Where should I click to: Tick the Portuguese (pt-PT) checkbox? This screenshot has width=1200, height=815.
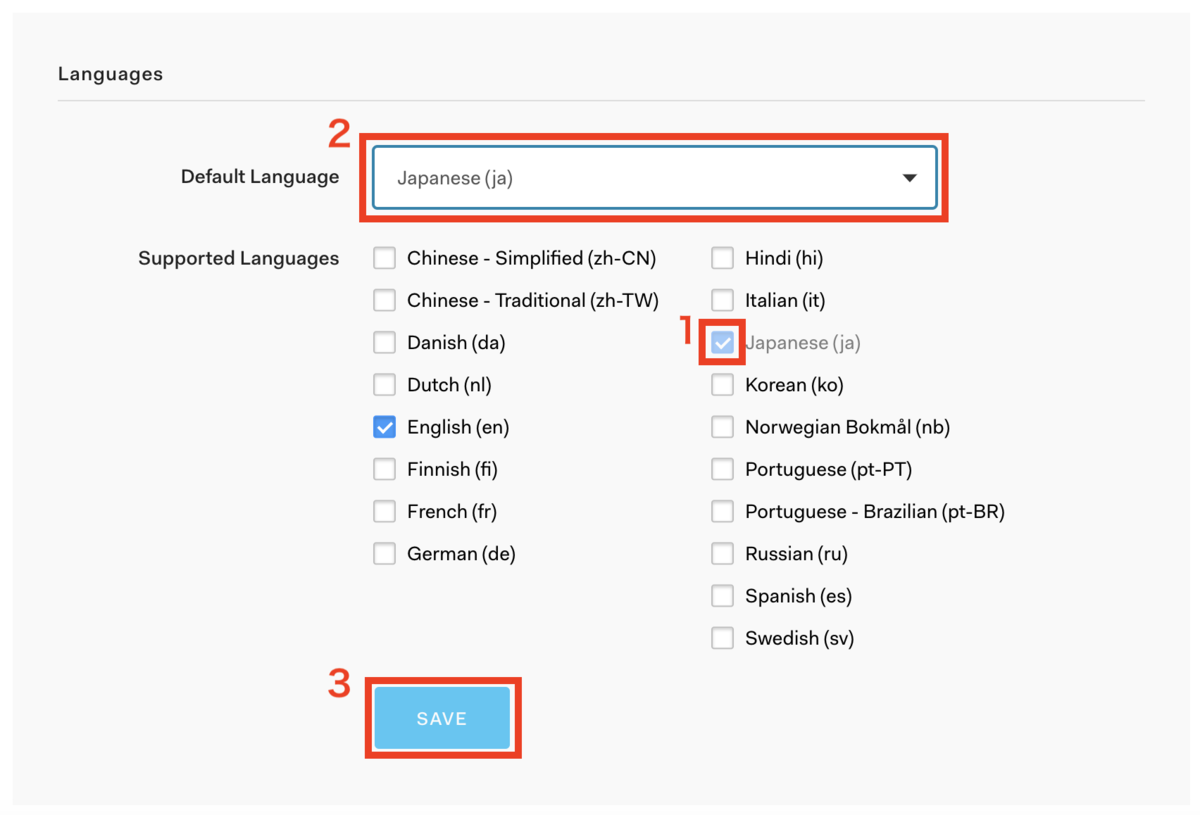click(722, 469)
